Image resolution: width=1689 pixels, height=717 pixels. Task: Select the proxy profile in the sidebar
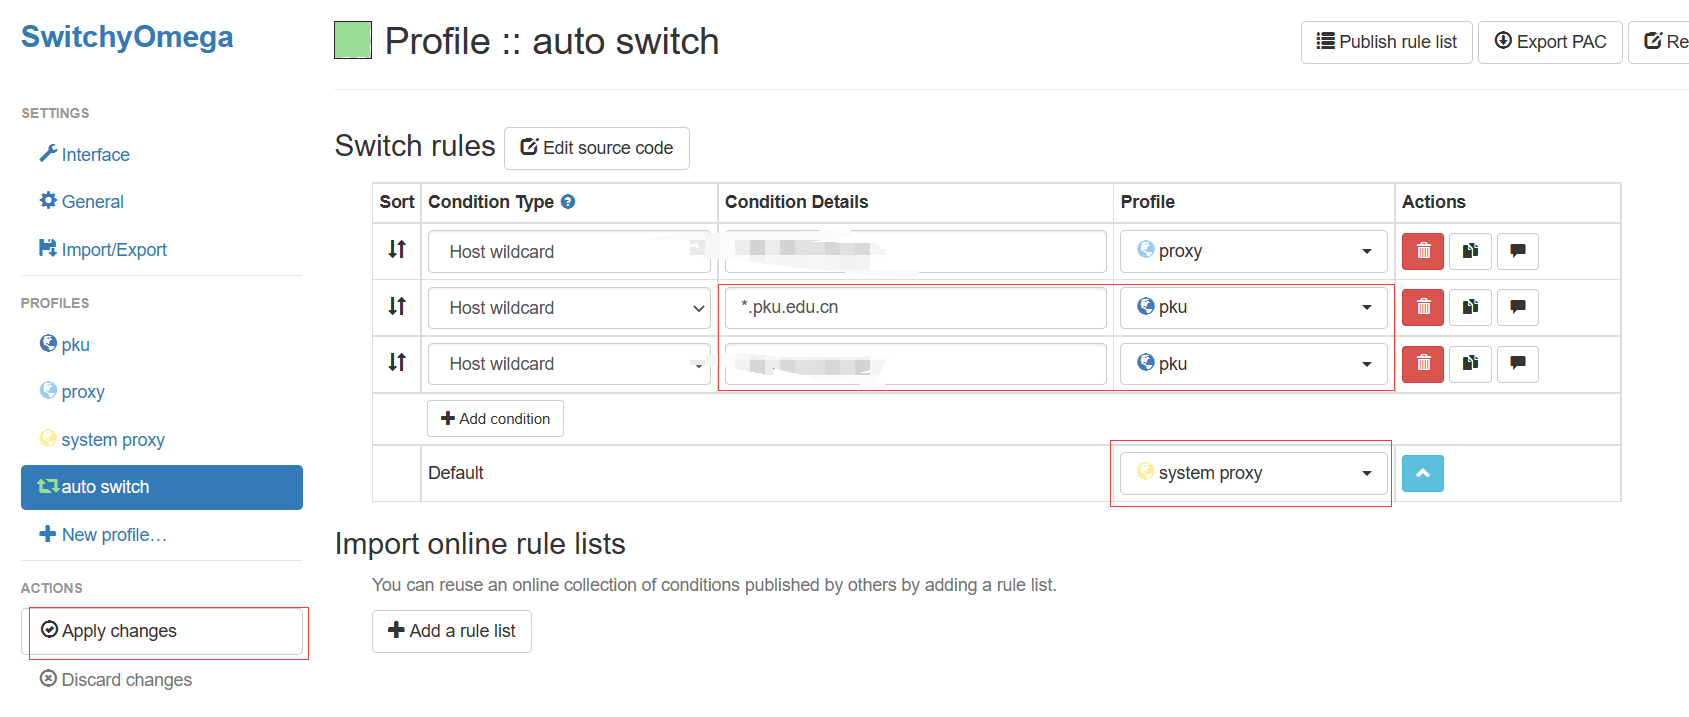[72, 391]
